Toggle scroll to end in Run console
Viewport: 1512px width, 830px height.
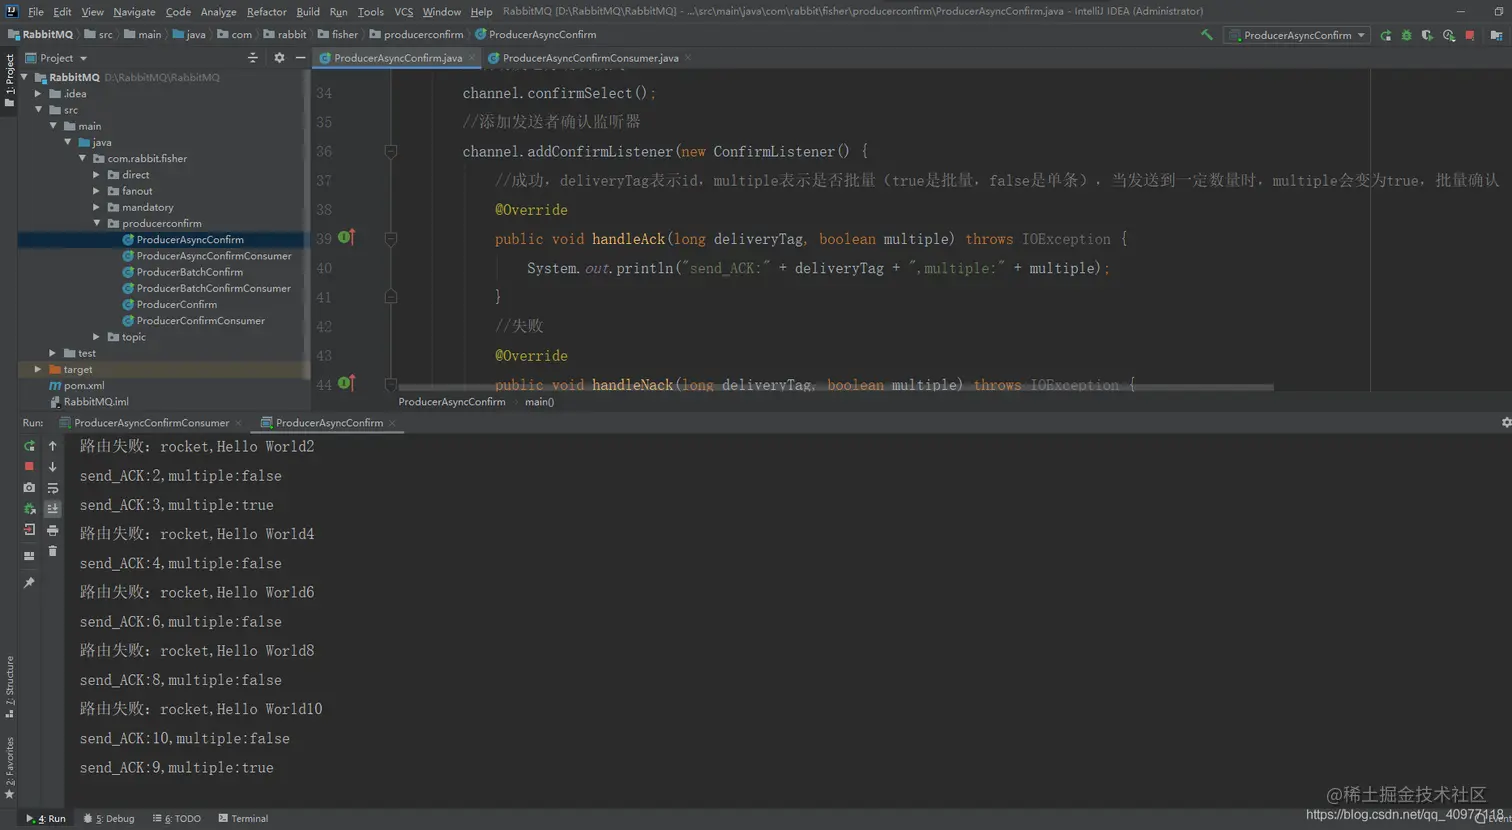click(53, 509)
